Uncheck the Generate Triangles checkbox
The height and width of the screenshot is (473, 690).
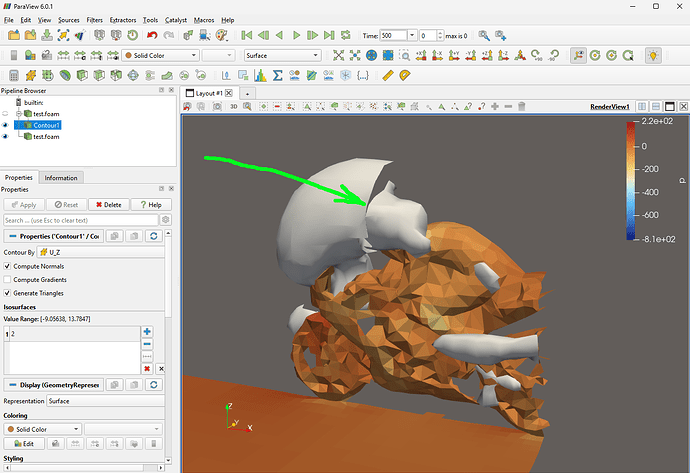click(x=8, y=292)
